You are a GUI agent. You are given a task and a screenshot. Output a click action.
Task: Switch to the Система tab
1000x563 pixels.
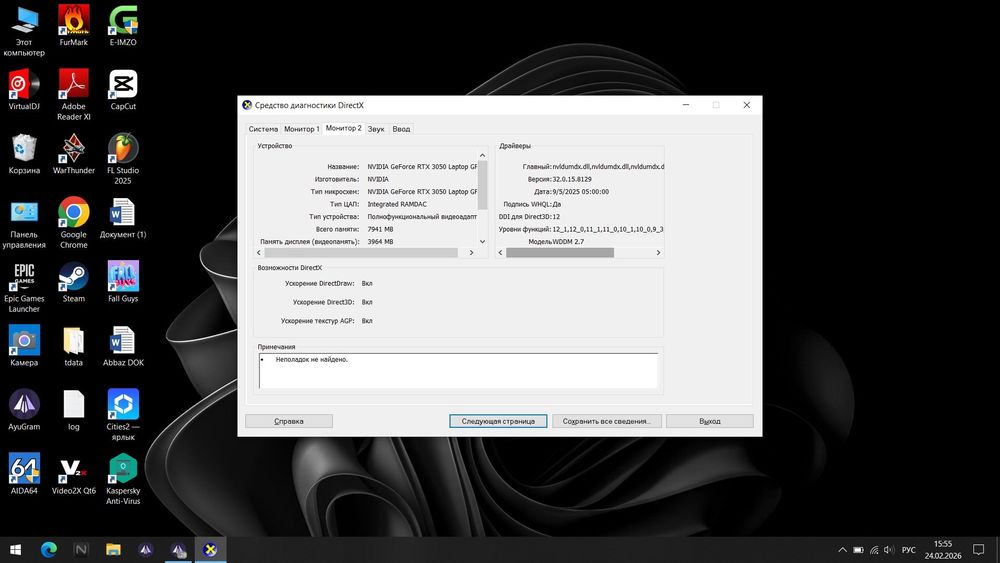tap(263, 129)
